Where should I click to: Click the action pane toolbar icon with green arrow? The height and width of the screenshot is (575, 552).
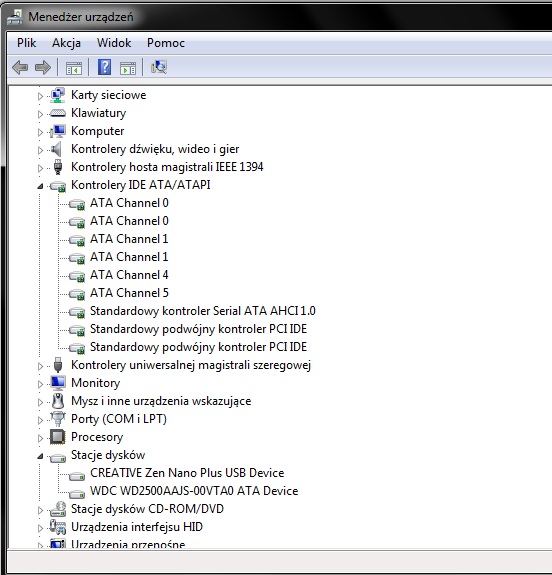pyautogui.click(x=128, y=68)
